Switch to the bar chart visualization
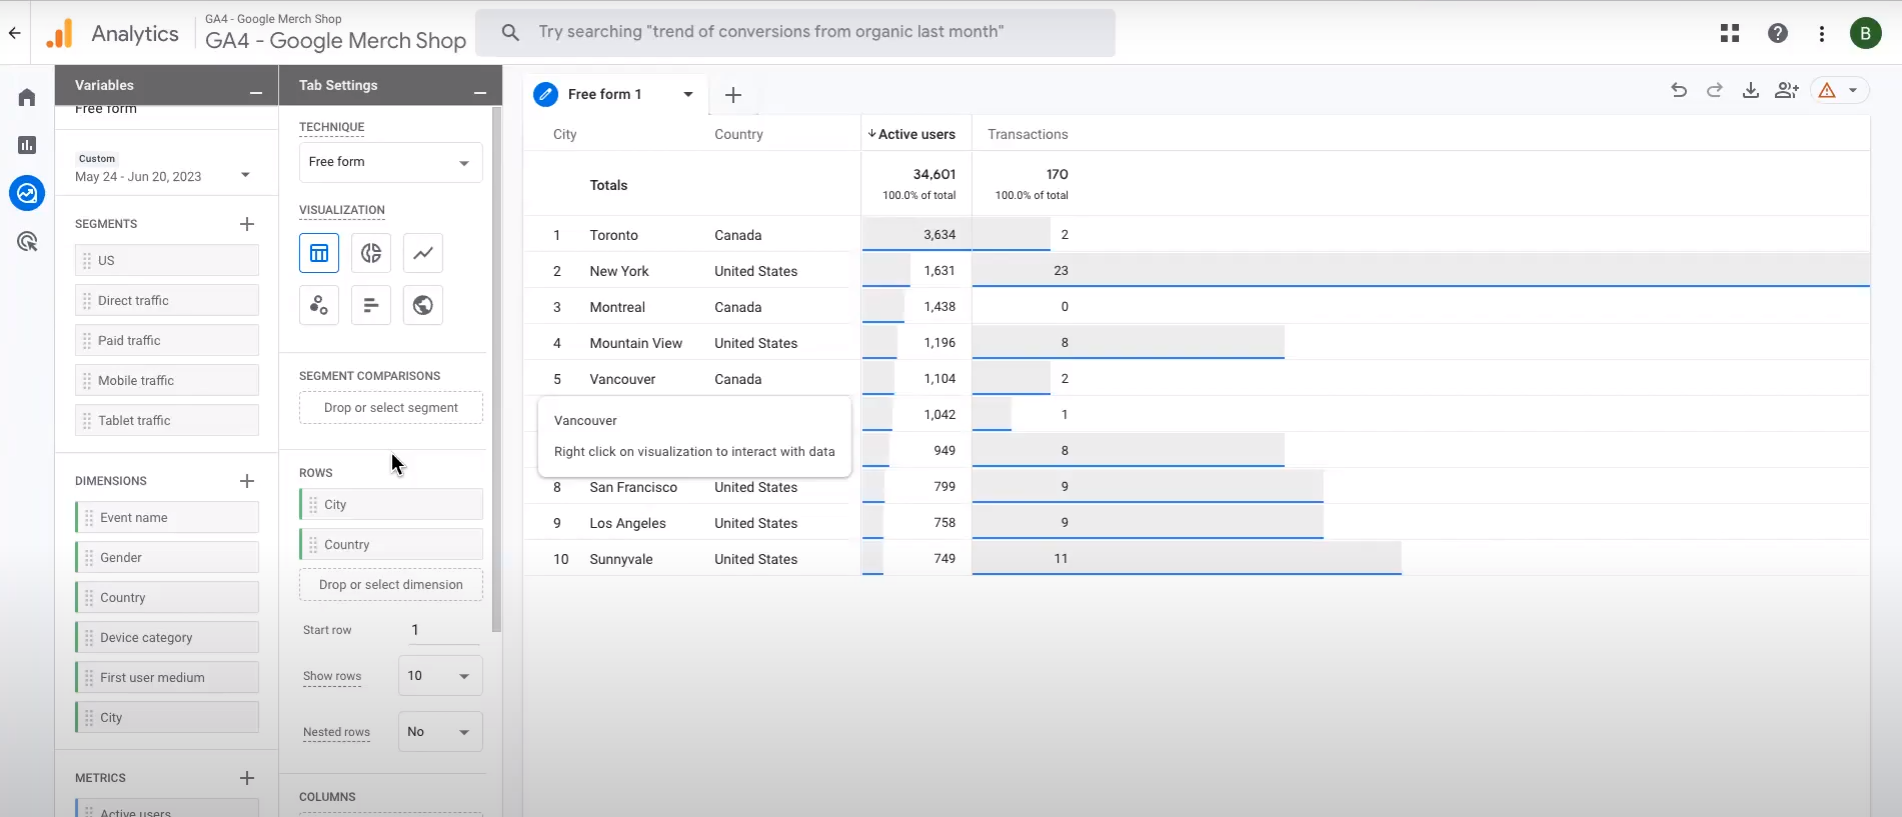Image resolution: width=1902 pixels, height=817 pixels. pyautogui.click(x=371, y=305)
